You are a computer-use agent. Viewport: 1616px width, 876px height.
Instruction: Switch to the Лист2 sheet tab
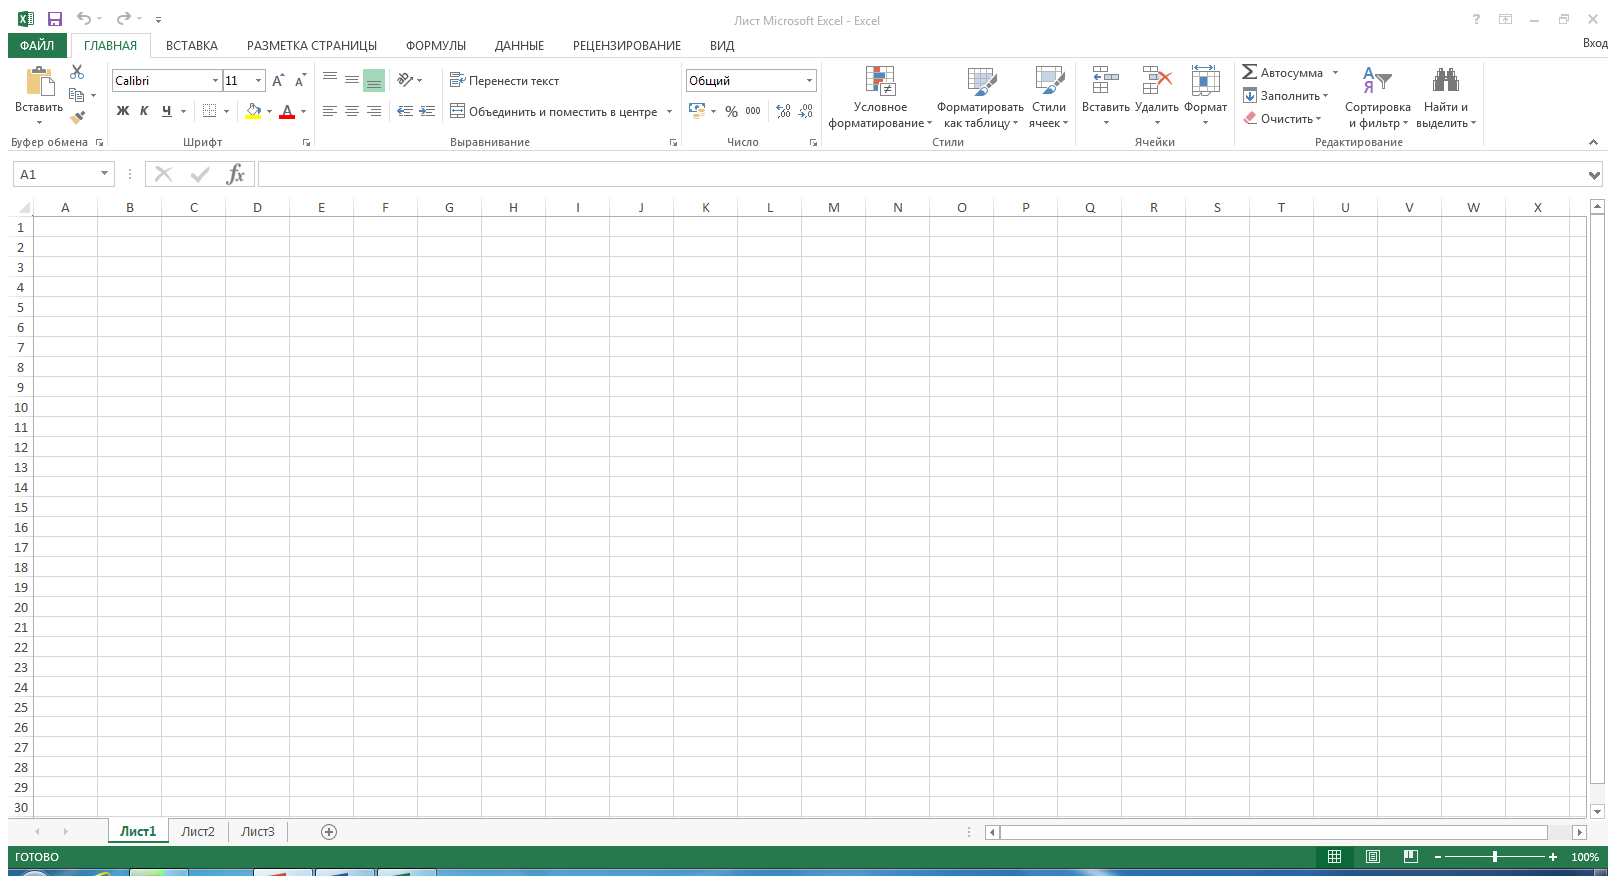[x=198, y=832]
